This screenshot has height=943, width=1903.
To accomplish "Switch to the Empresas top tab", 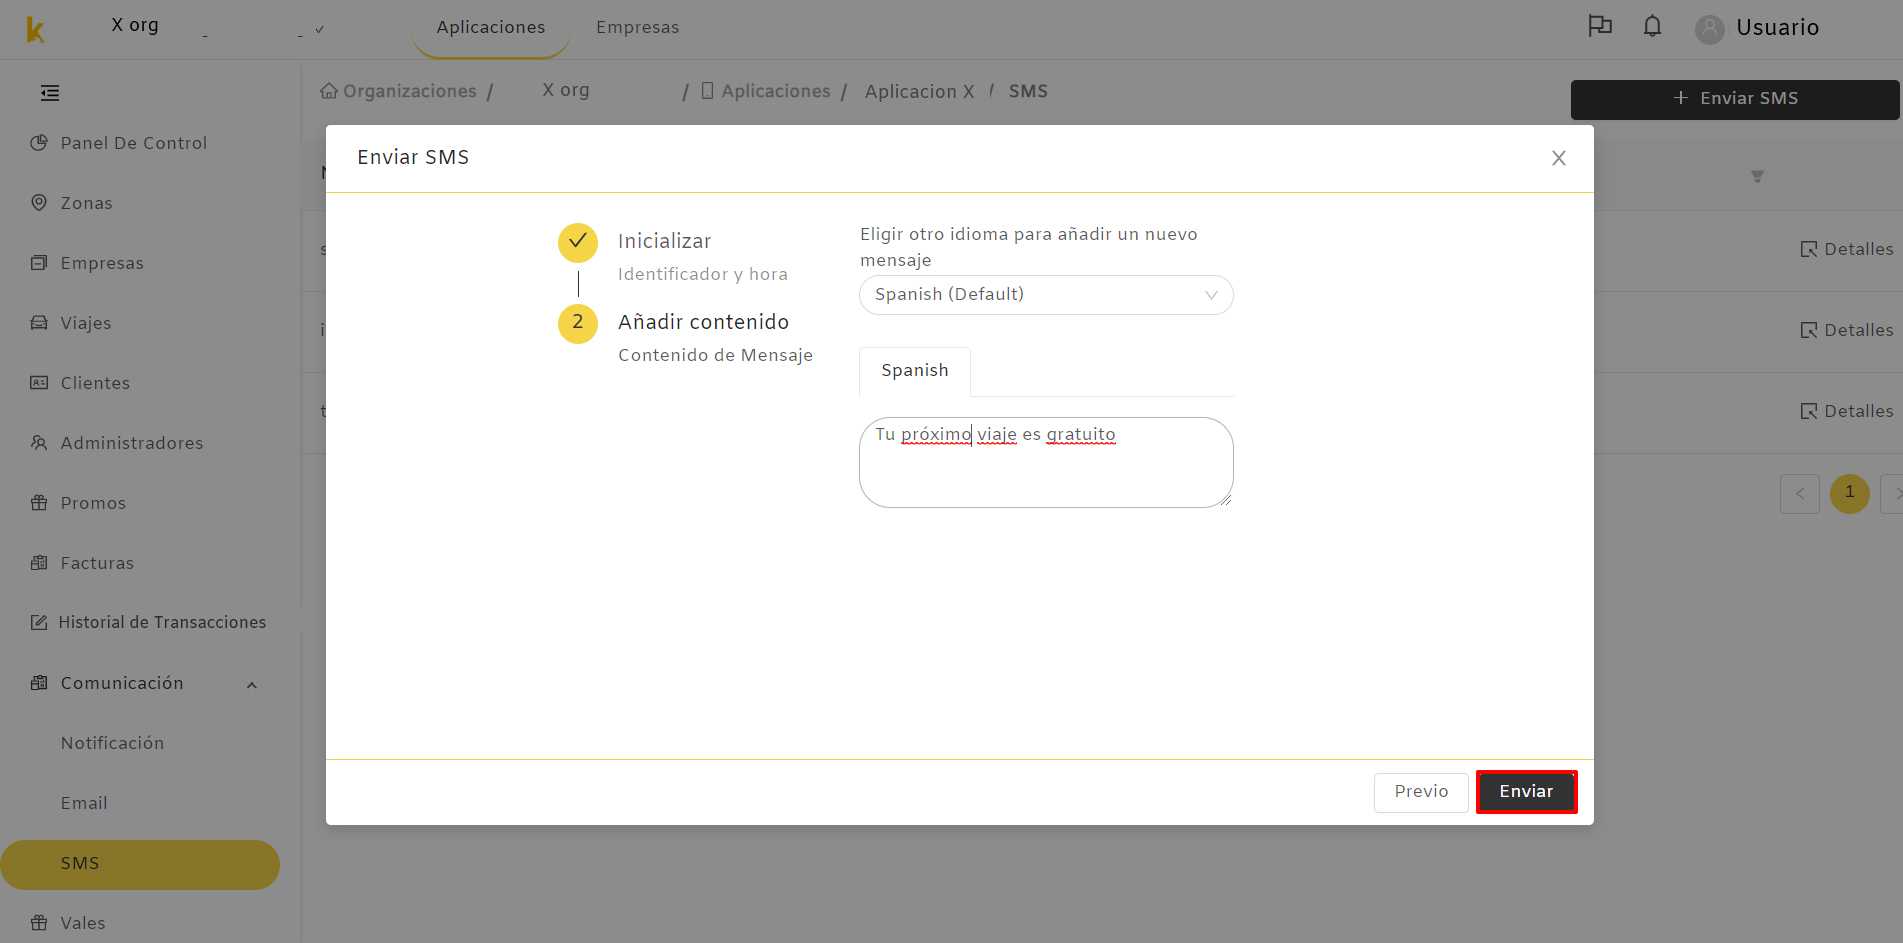I will pyautogui.click(x=637, y=27).
